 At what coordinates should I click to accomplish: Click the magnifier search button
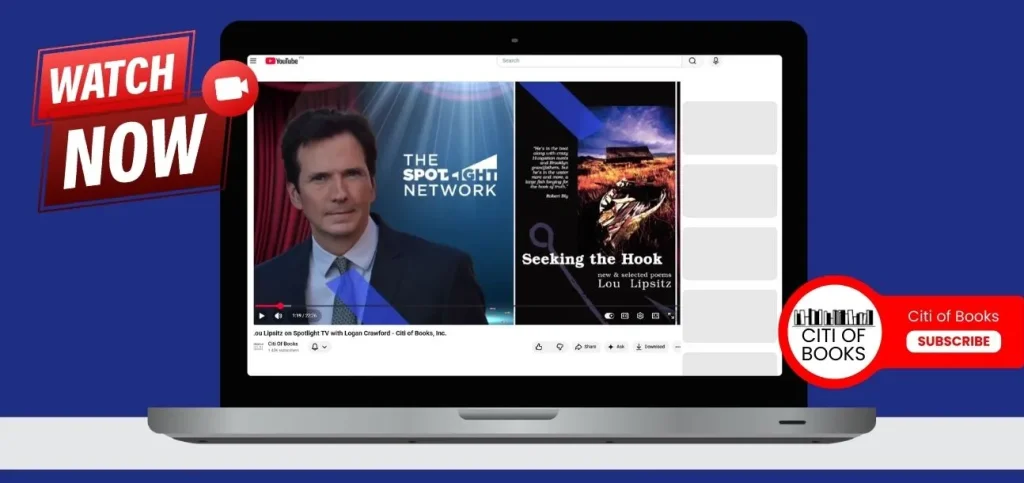click(x=692, y=61)
